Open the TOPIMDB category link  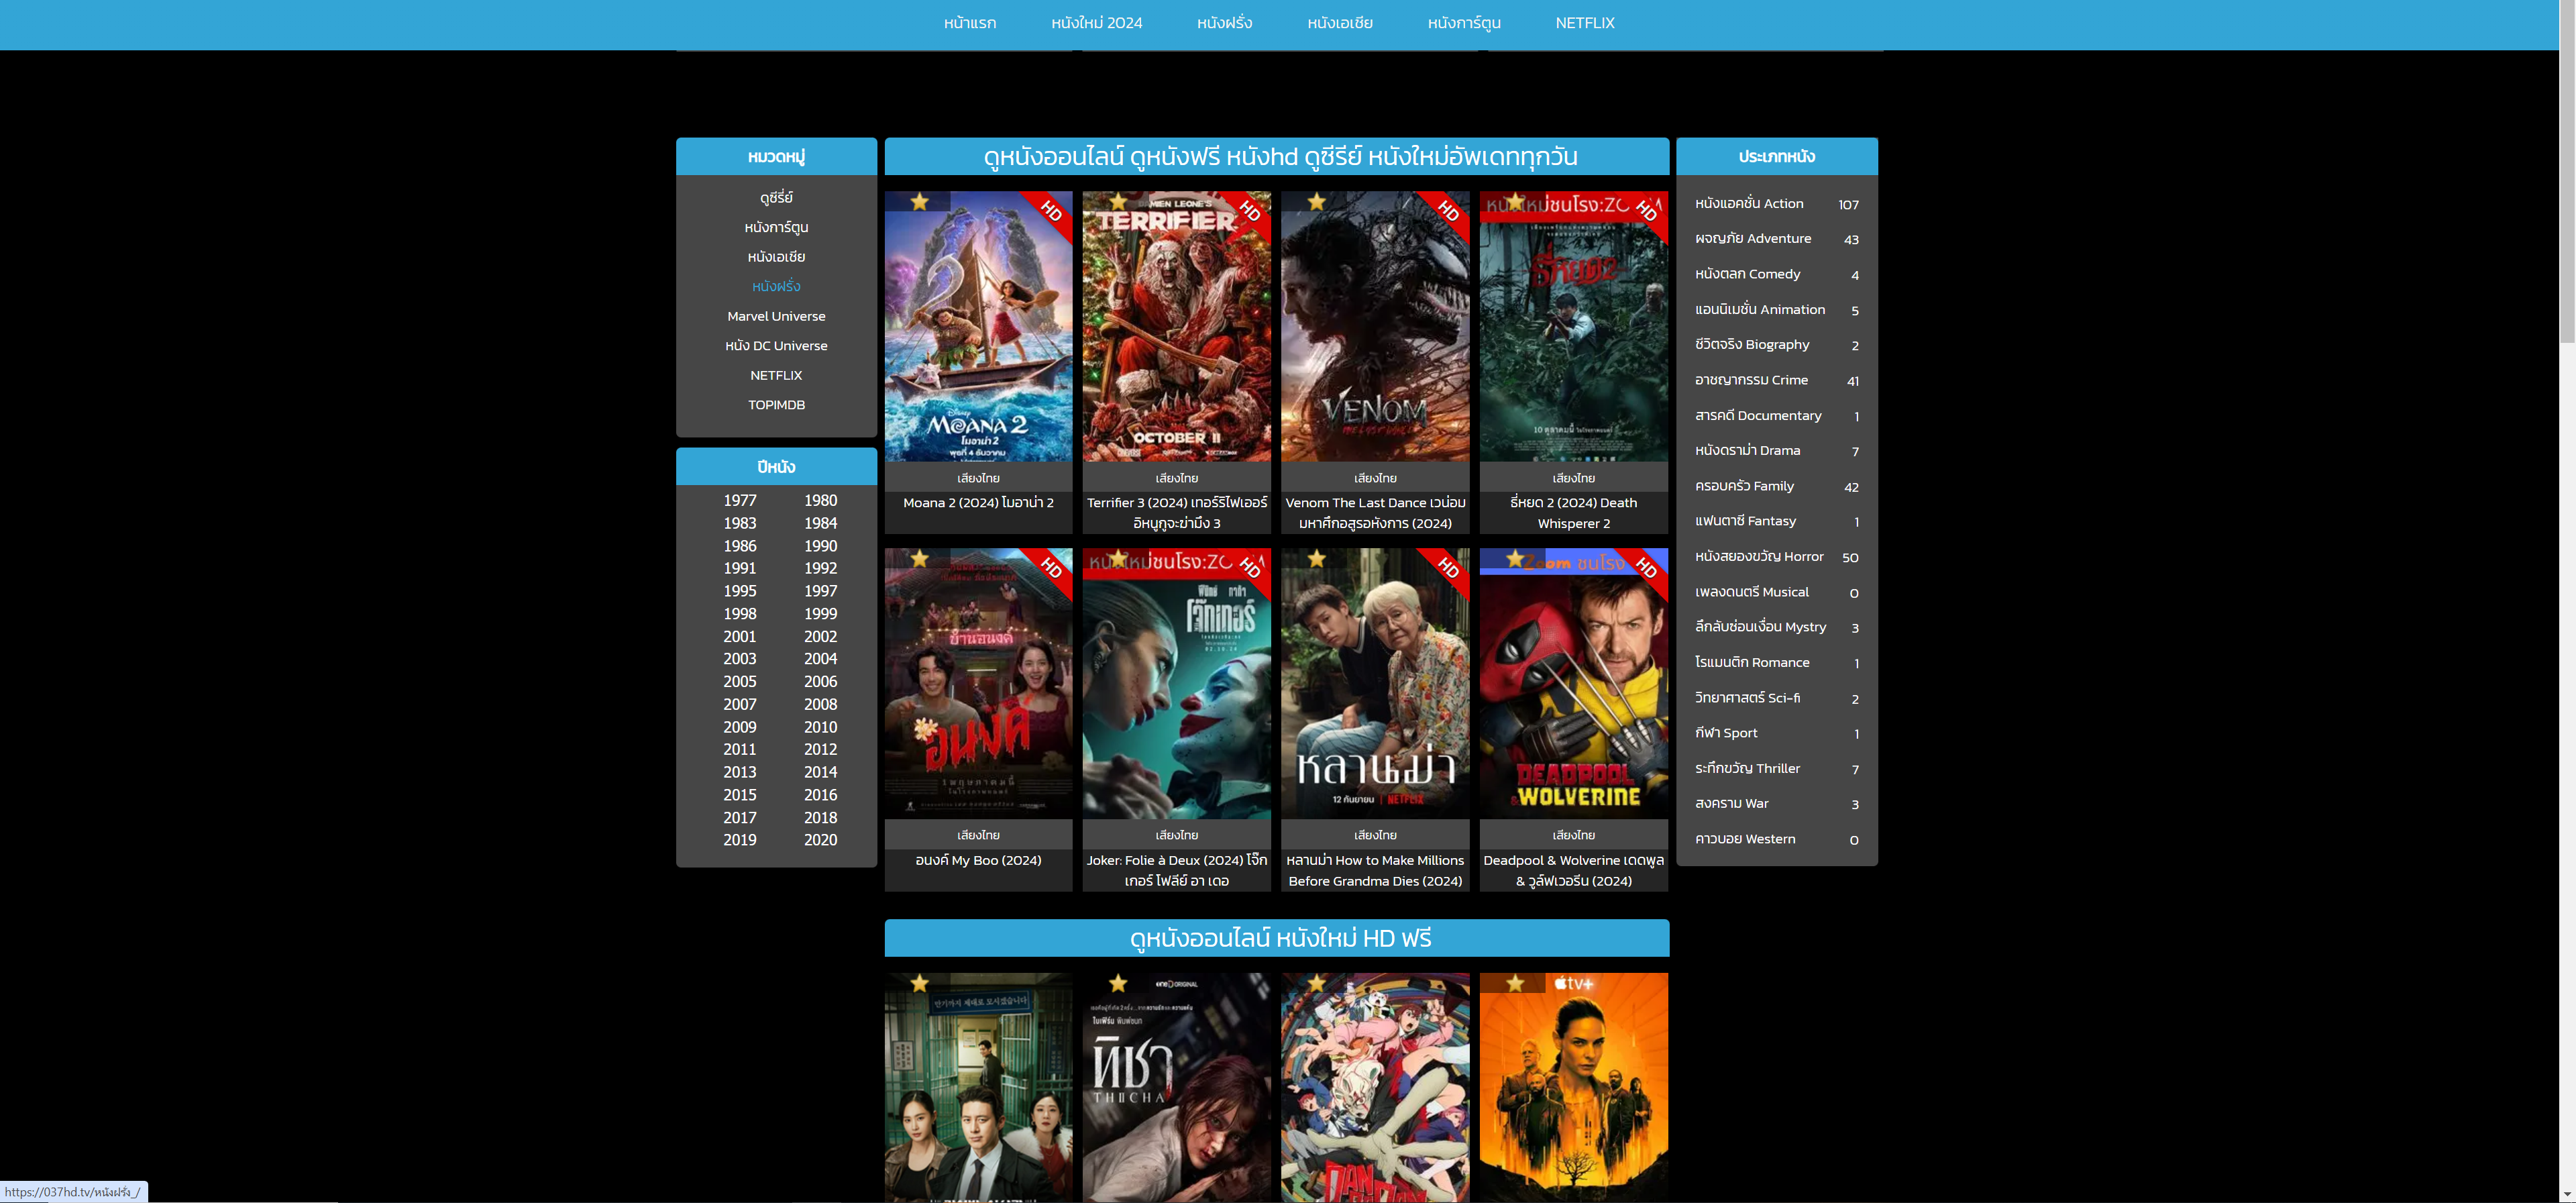776,405
